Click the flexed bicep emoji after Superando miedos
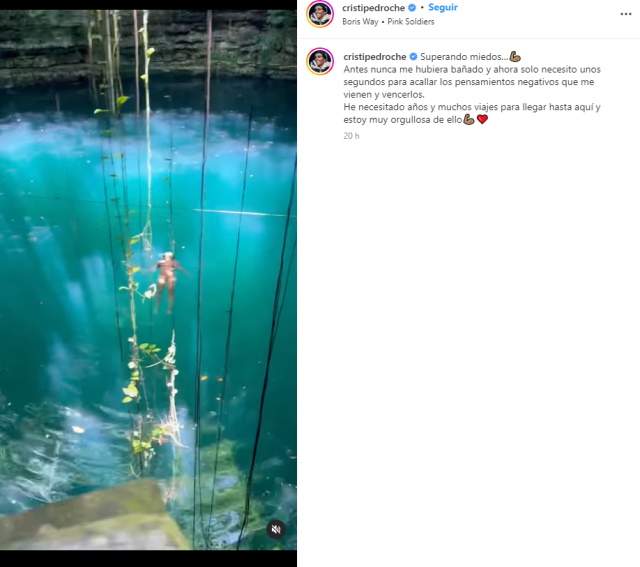This screenshot has height=567, width=640. tap(515, 56)
